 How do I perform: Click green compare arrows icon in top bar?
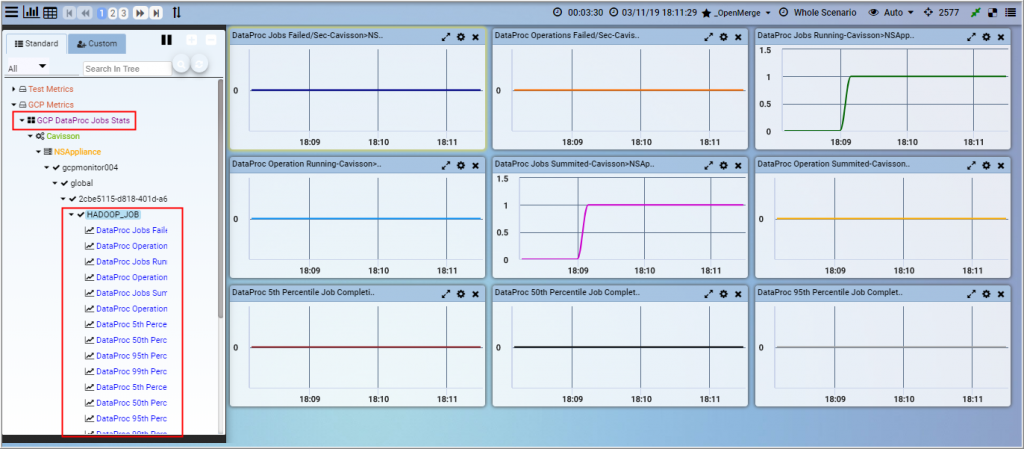pos(976,13)
